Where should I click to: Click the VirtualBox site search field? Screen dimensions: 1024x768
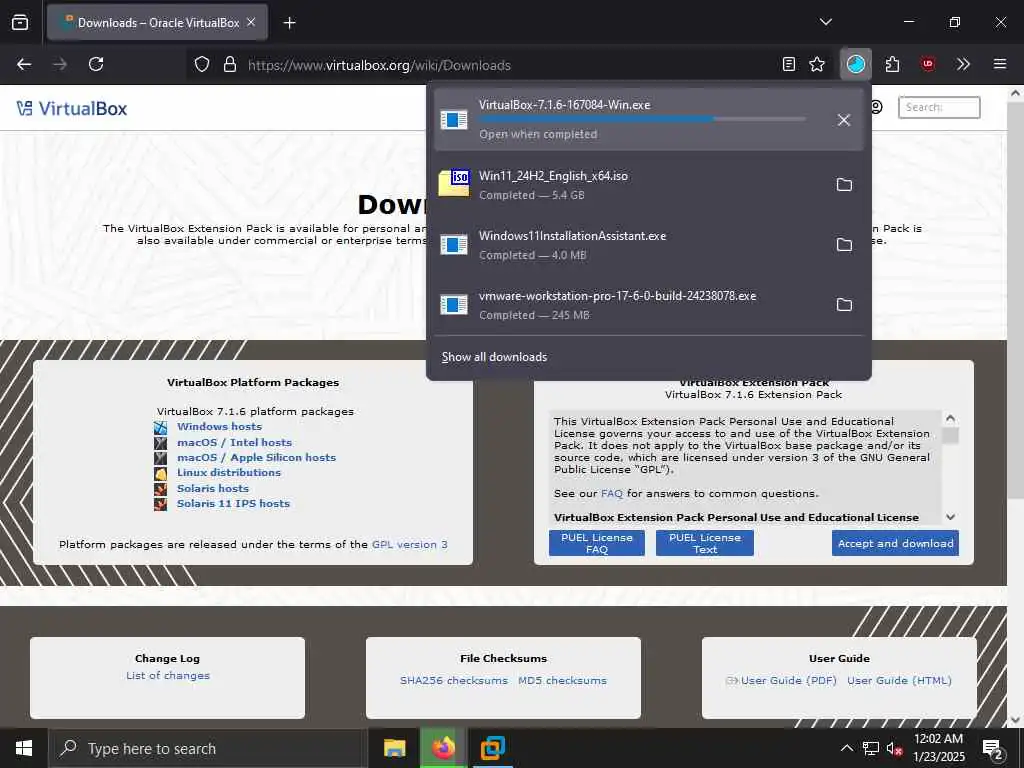[x=939, y=108]
